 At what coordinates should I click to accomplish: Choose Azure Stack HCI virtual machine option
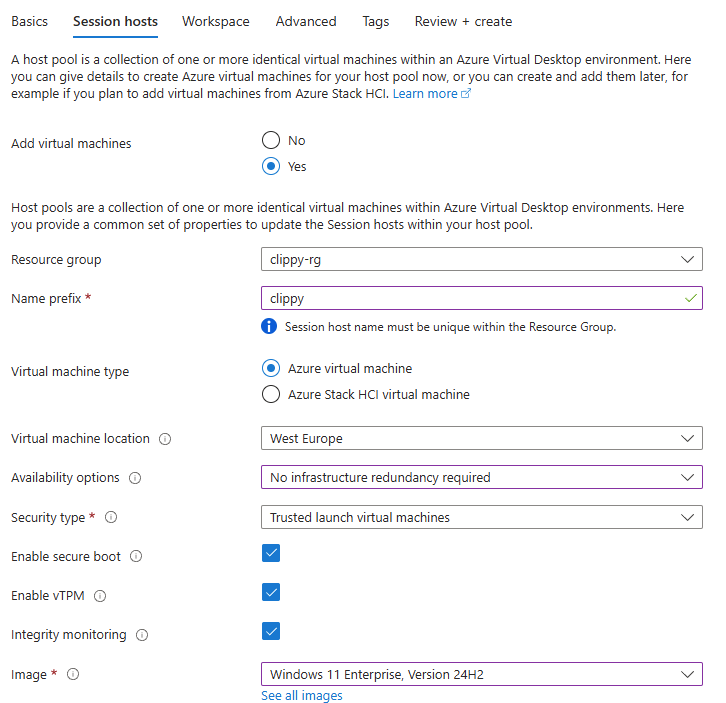pyautogui.click(x=271, y=394)
